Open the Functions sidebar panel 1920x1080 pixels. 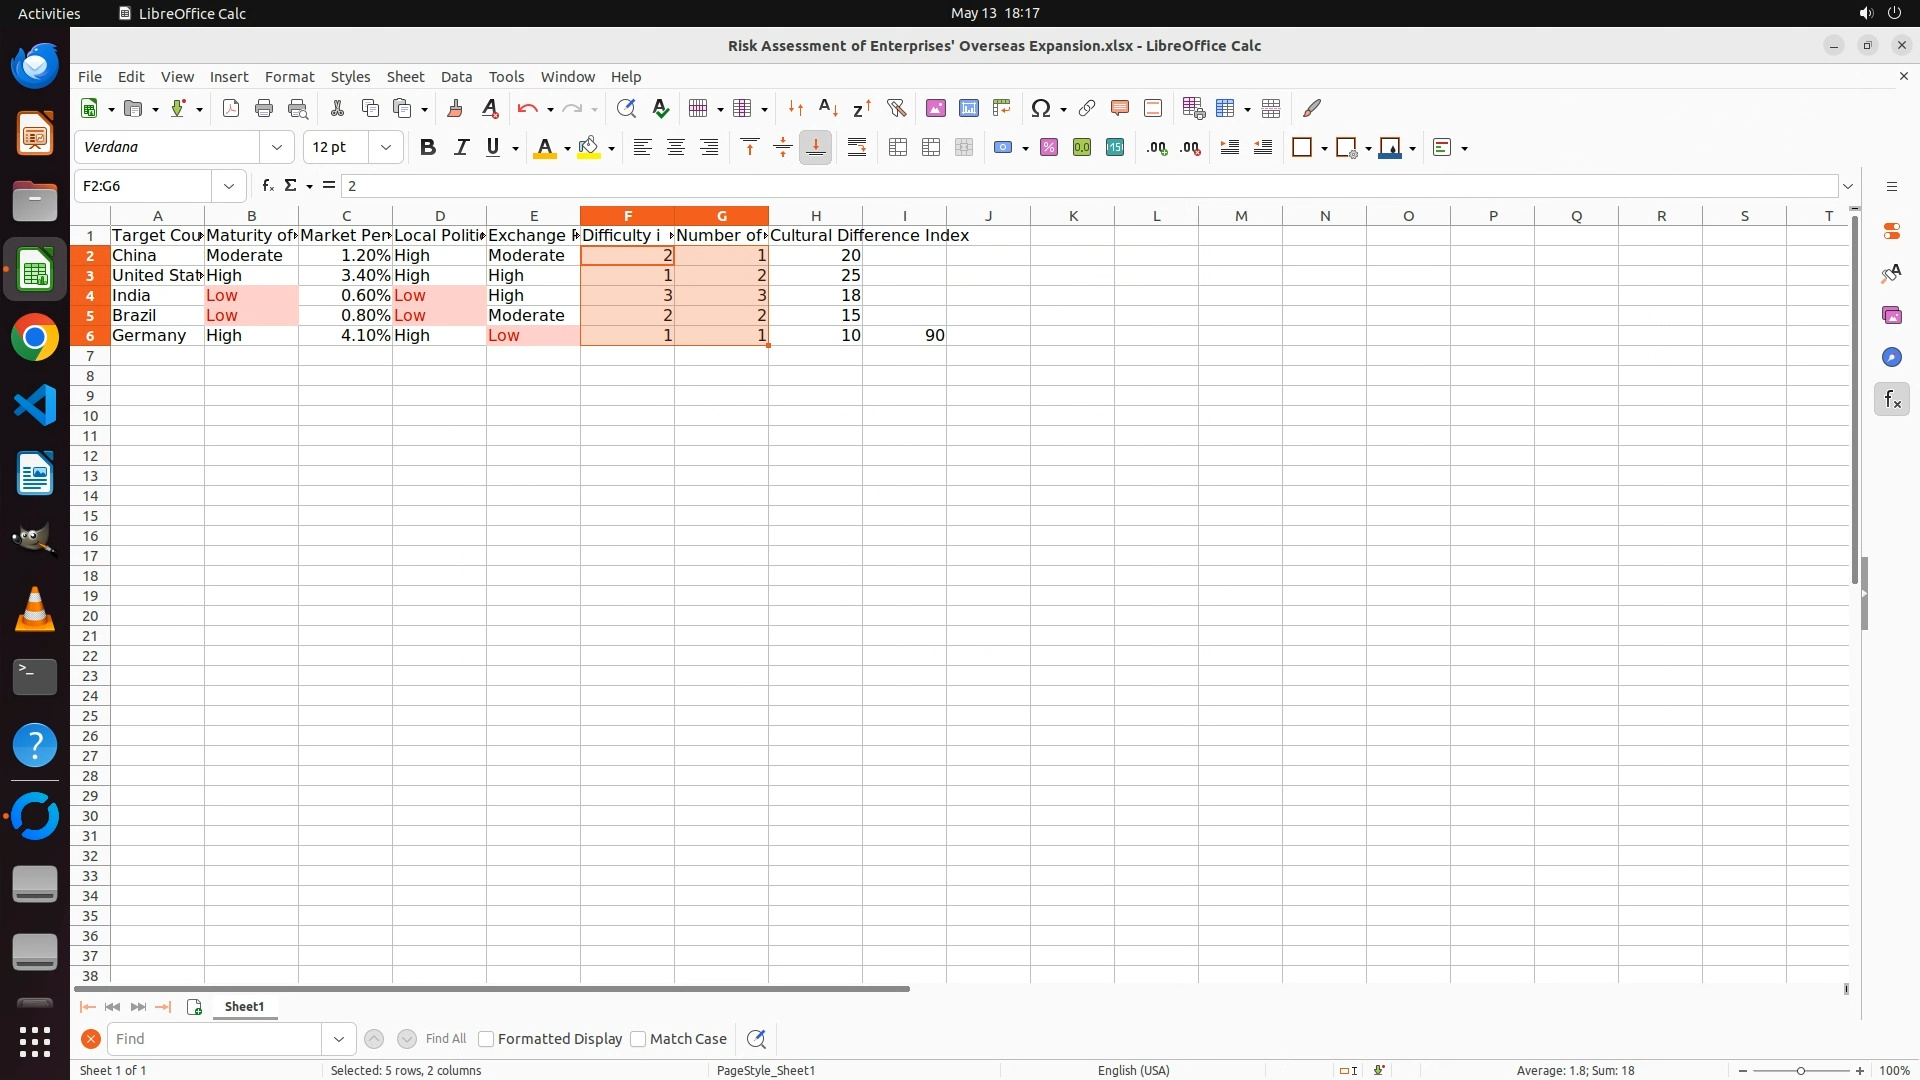click(1891, 400)
